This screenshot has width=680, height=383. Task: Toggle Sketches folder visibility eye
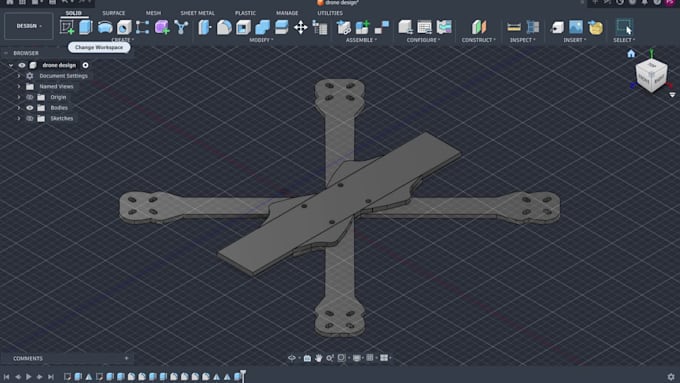click(29, 118)
